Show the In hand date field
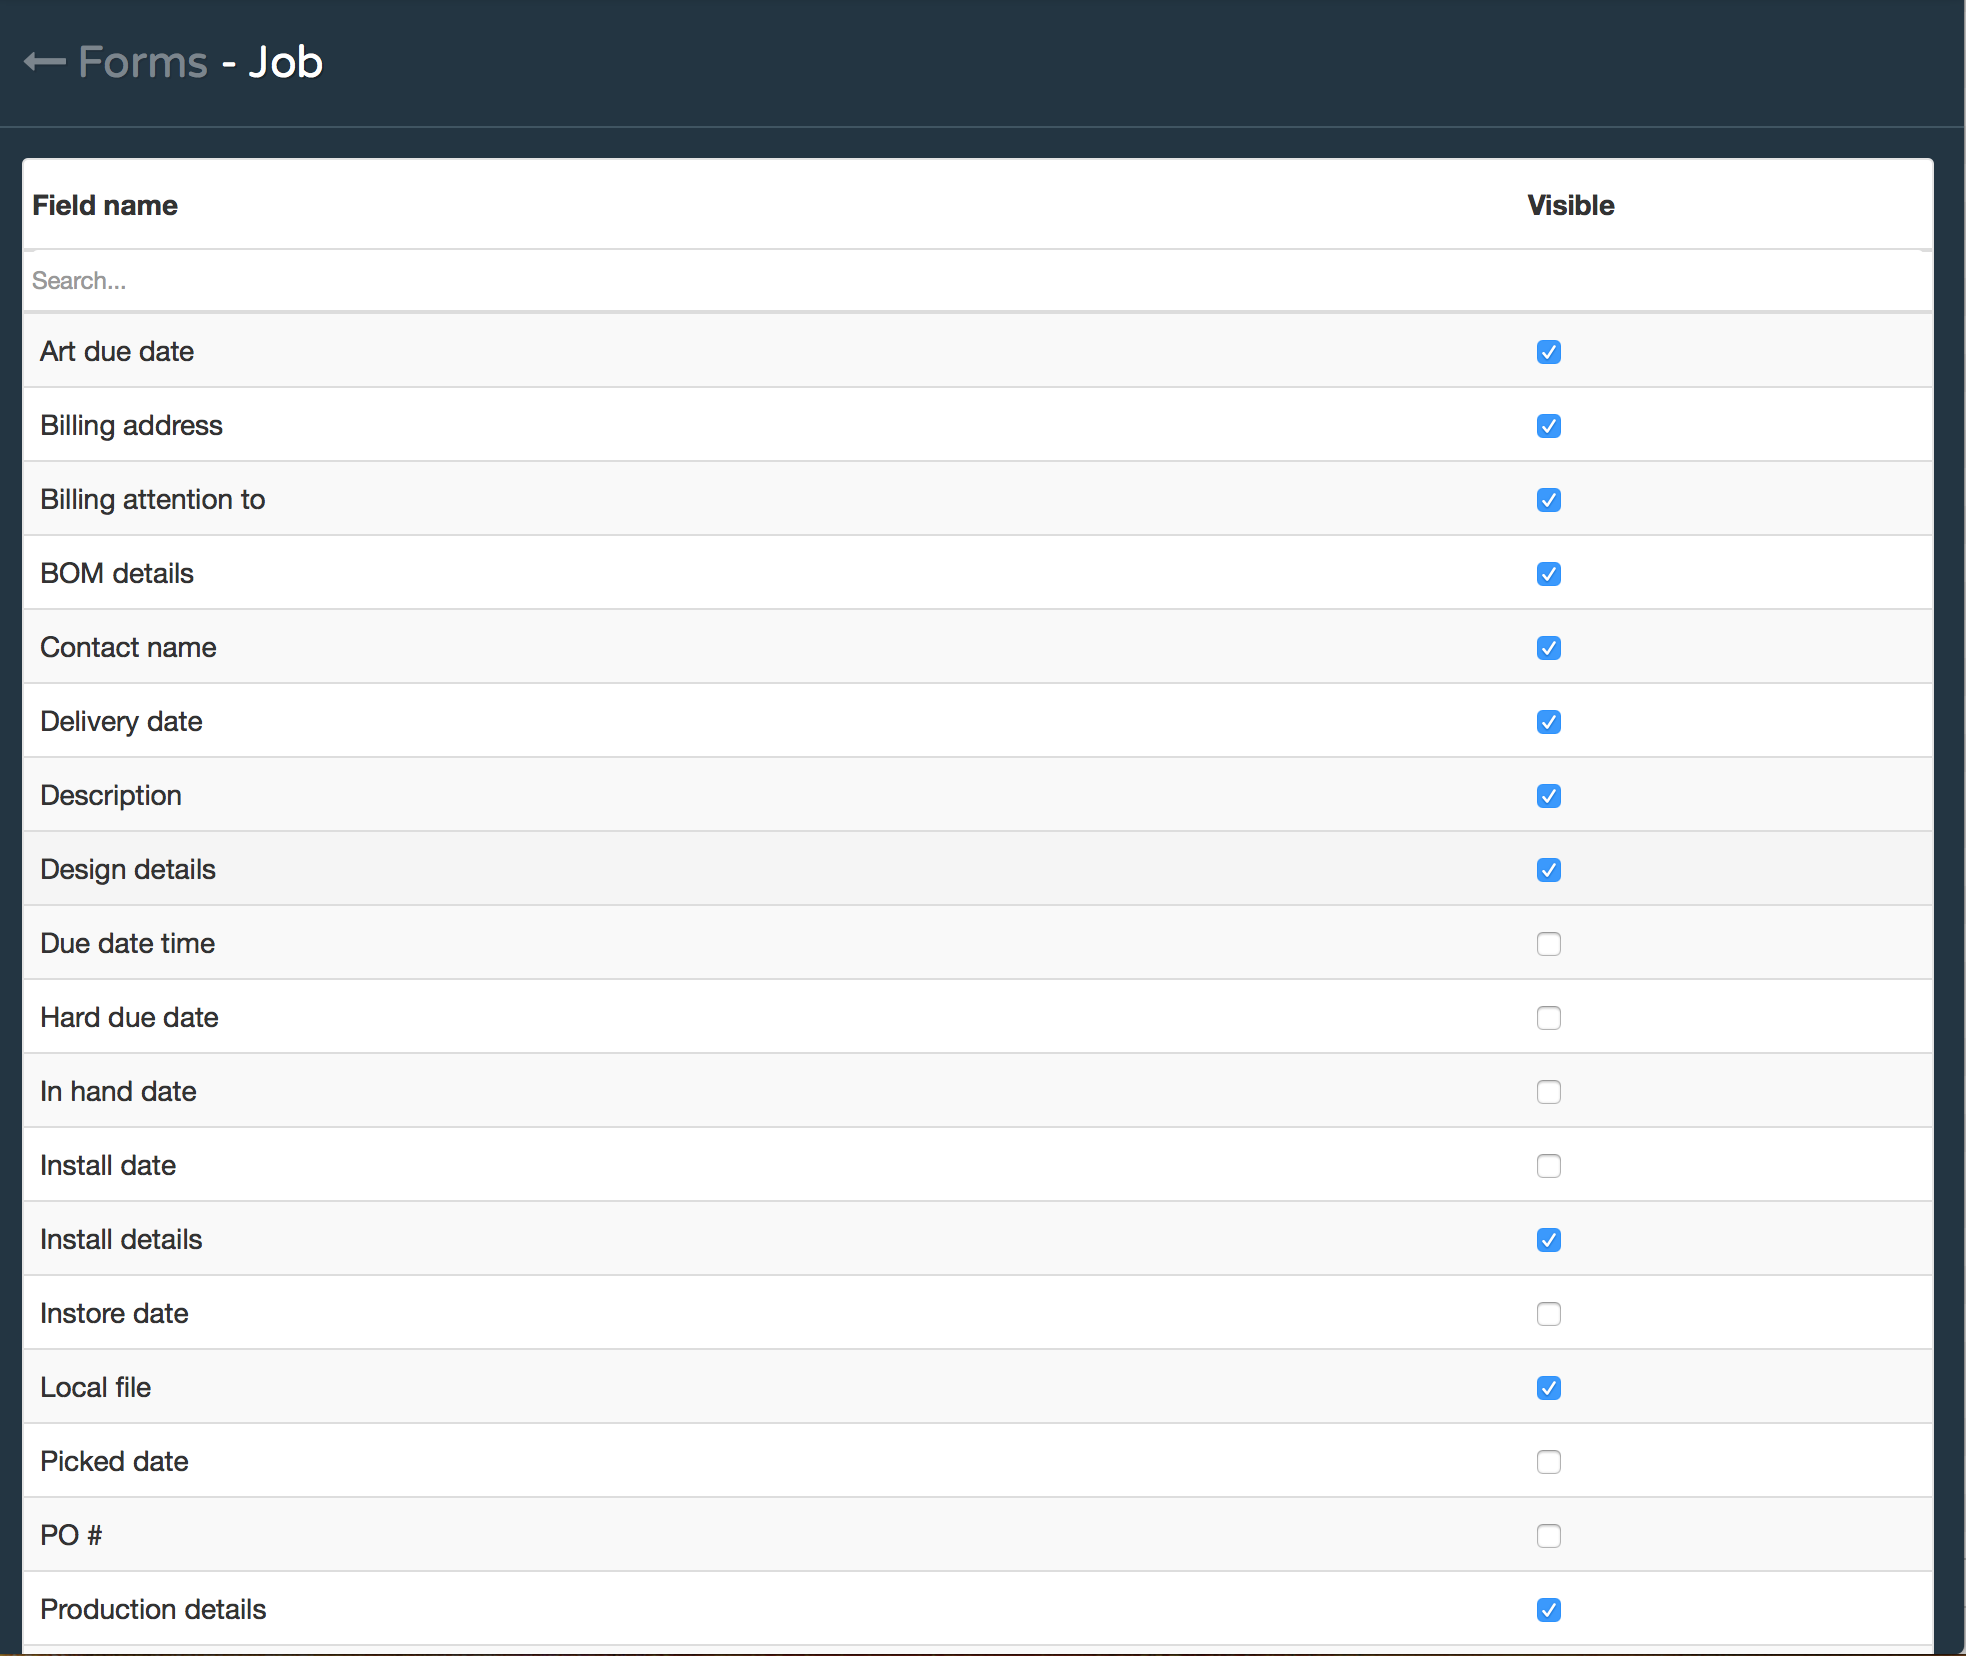The height and width of the screenshot is (1656, 1966). tap(1548, 1092)
